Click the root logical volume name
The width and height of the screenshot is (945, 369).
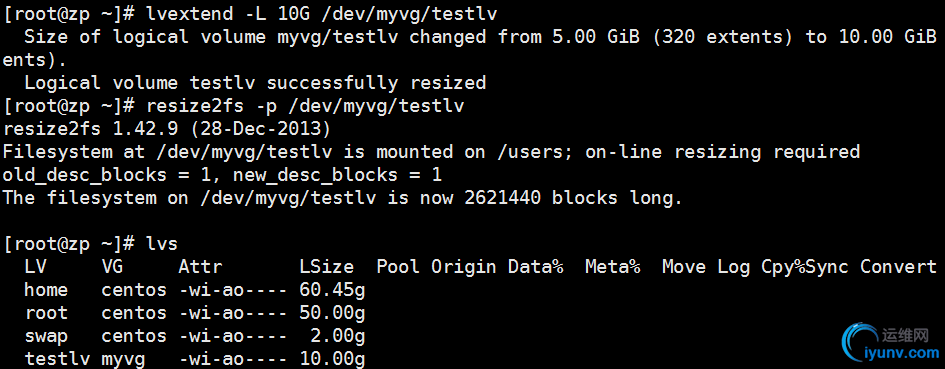pos(46,314)
